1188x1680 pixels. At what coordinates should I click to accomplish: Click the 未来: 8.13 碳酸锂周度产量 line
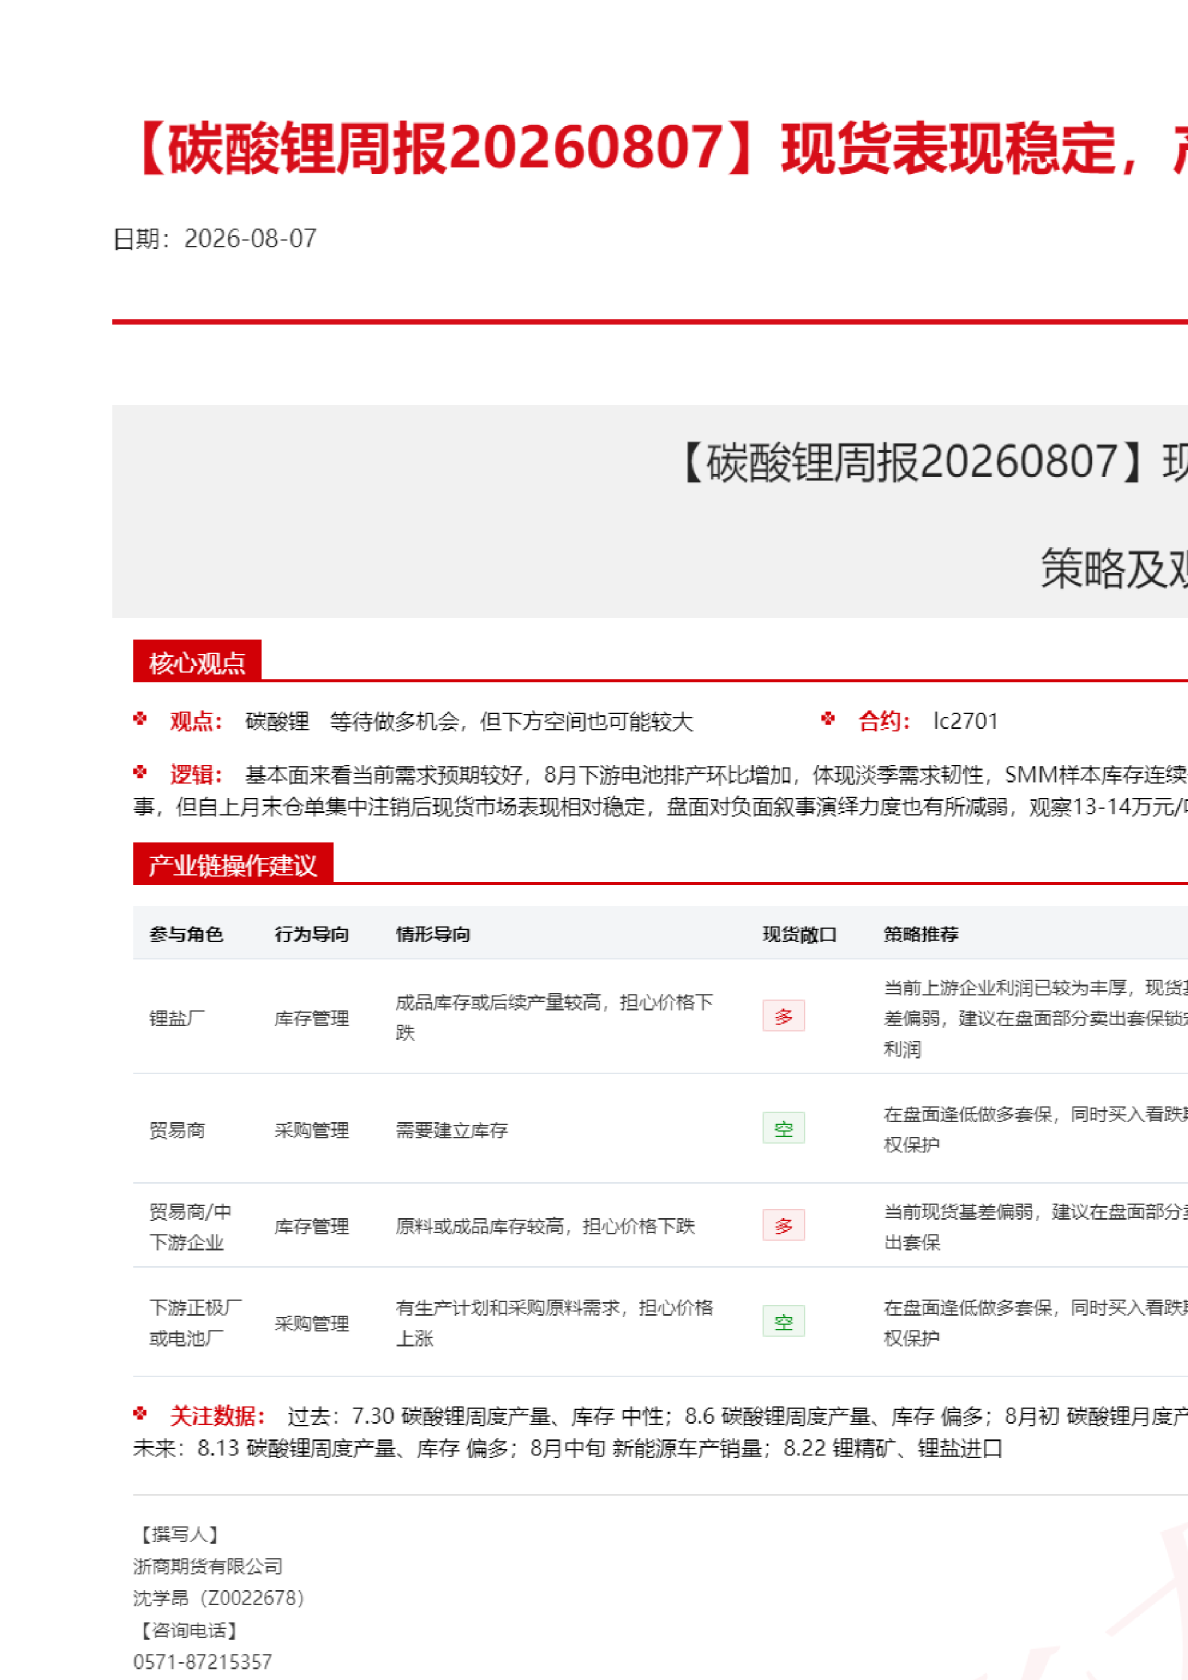coord(567,1448)
